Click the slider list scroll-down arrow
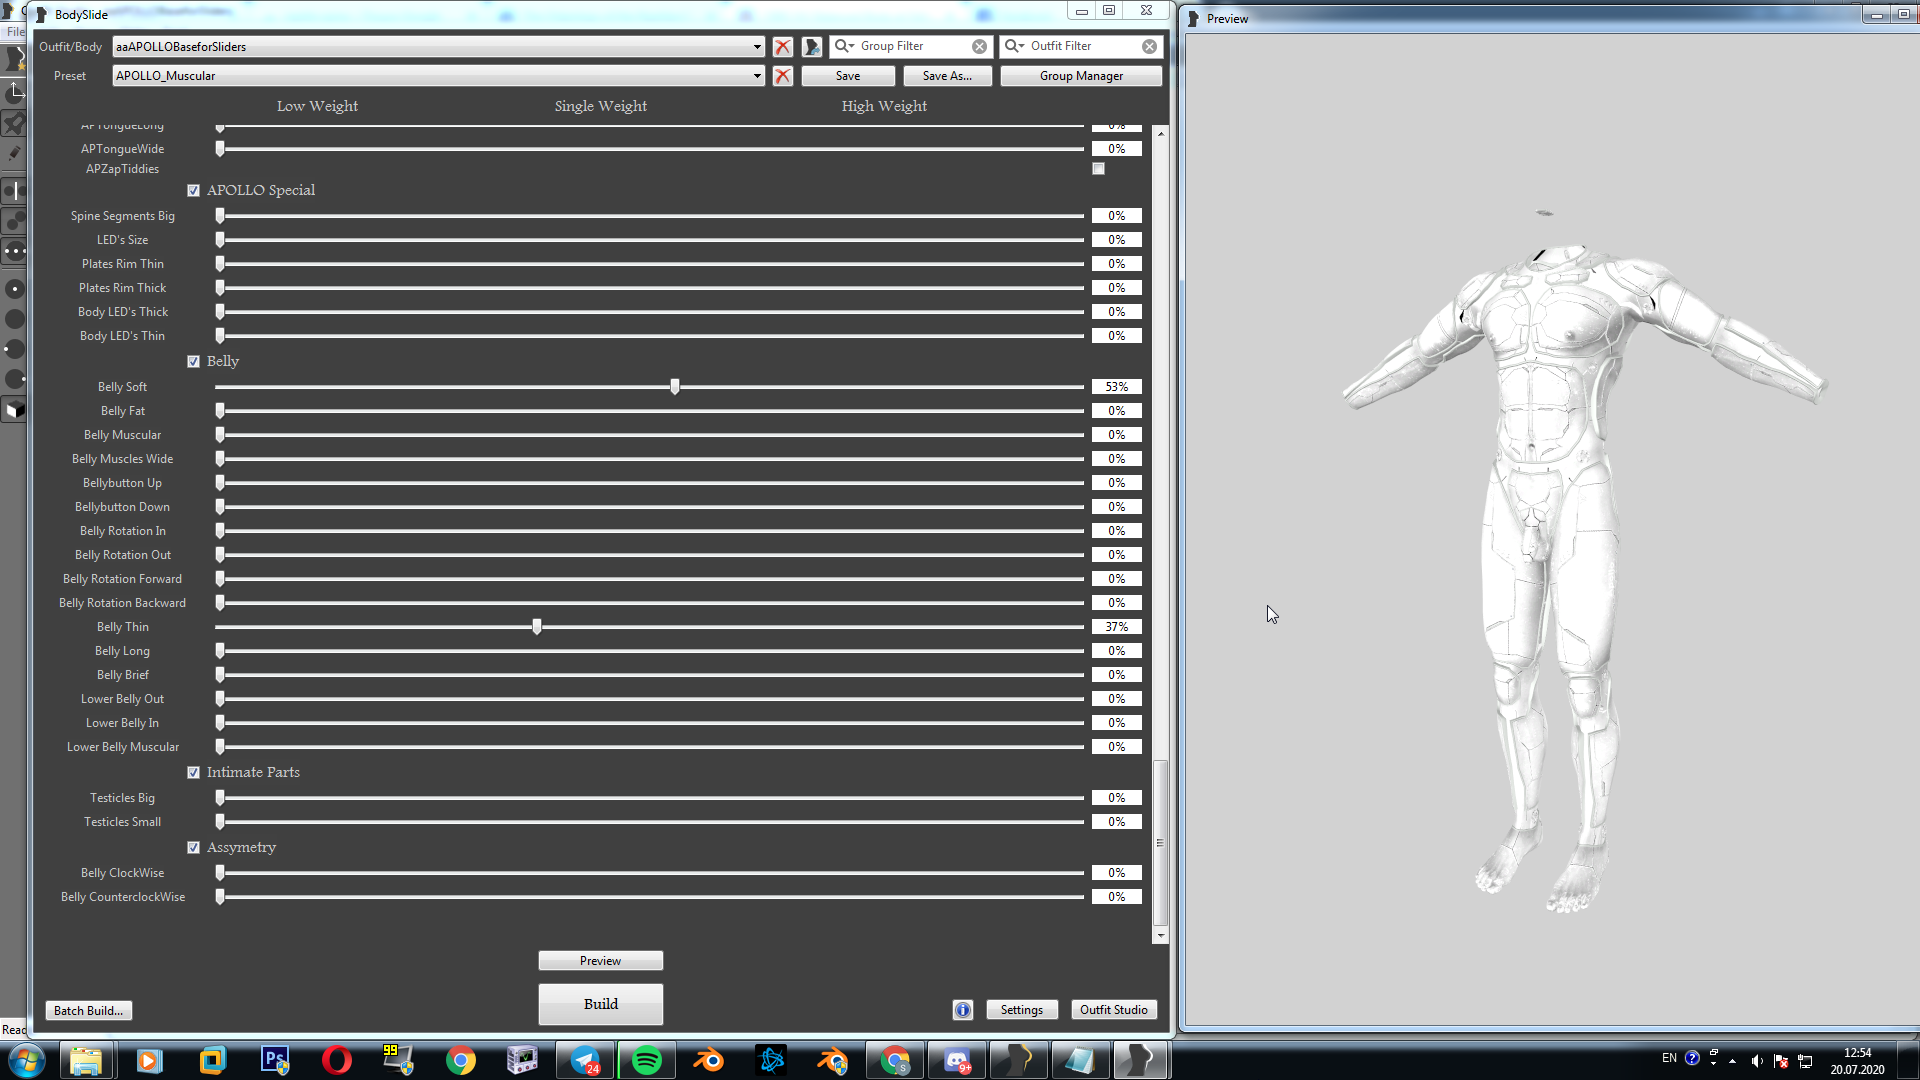 [1160, 935]
